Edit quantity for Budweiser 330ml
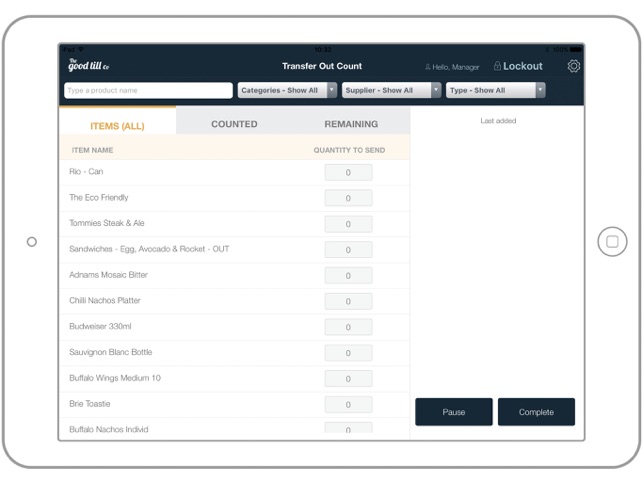 [x=348, y=327]
